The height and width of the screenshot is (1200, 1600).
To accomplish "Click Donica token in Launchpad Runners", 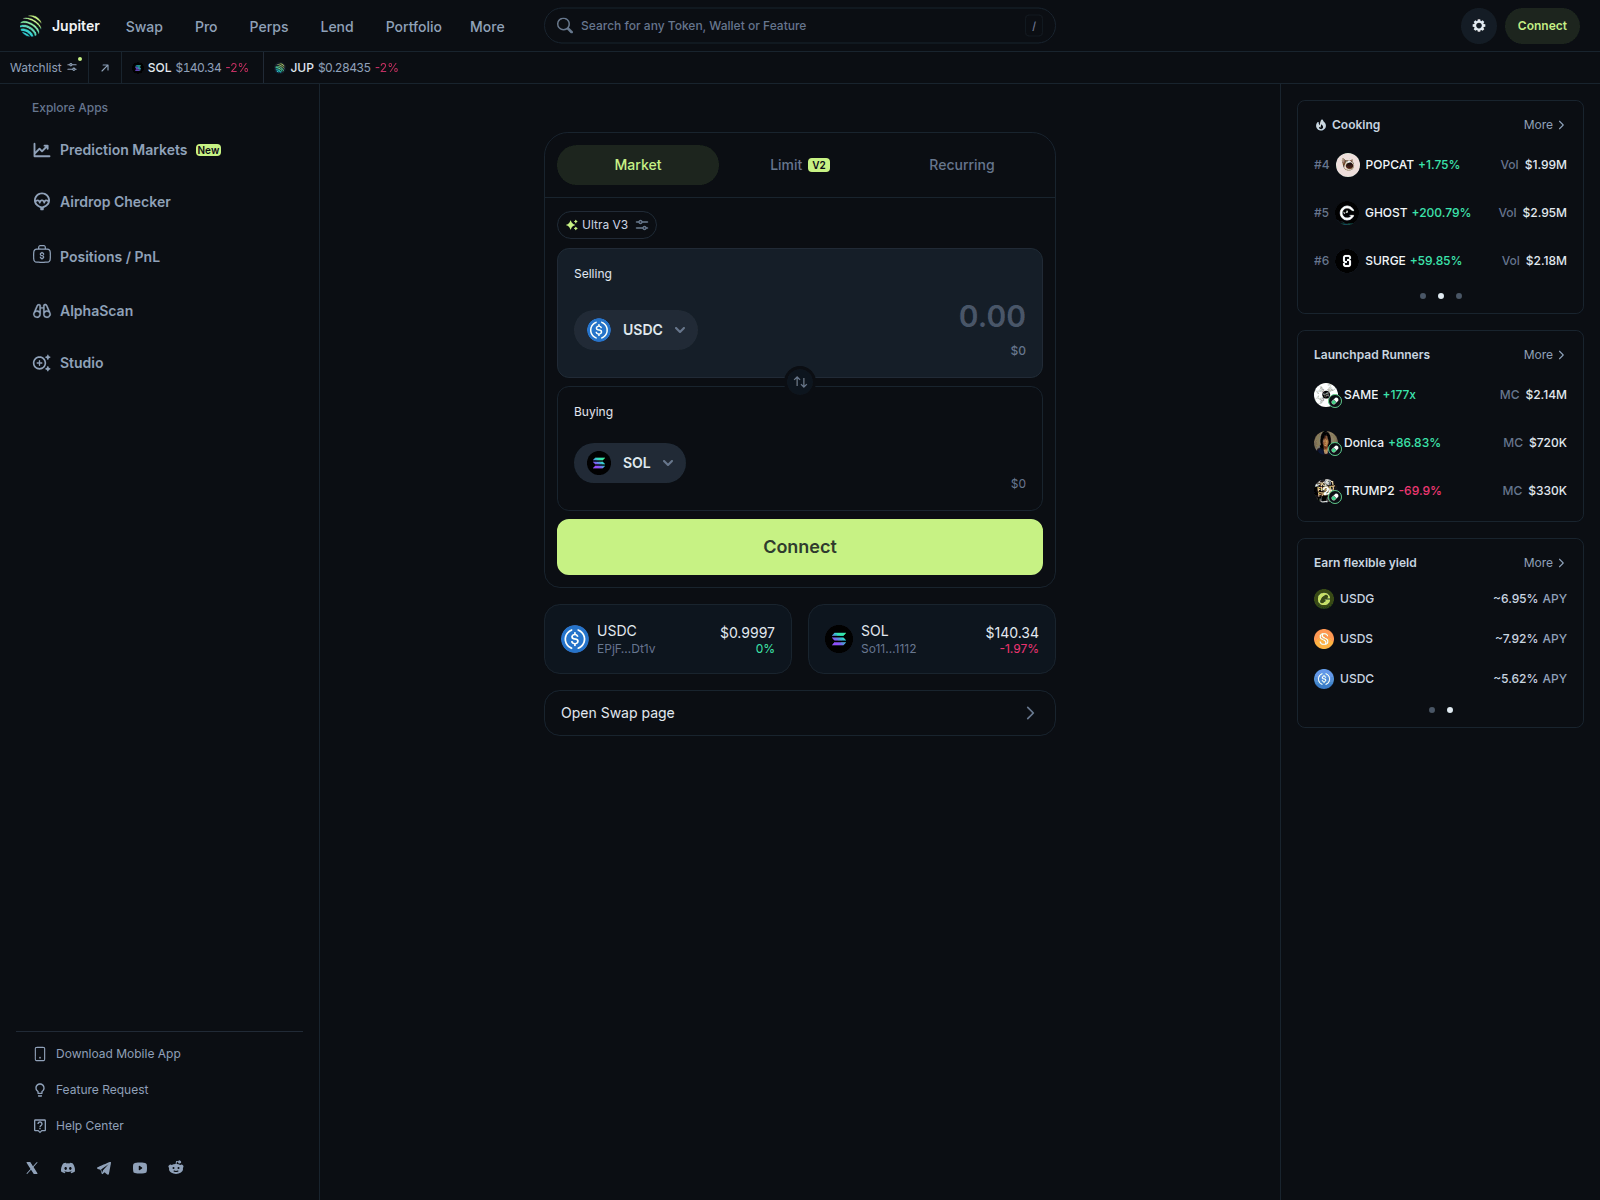I will pyautogui.click(x=1440, y=443).
